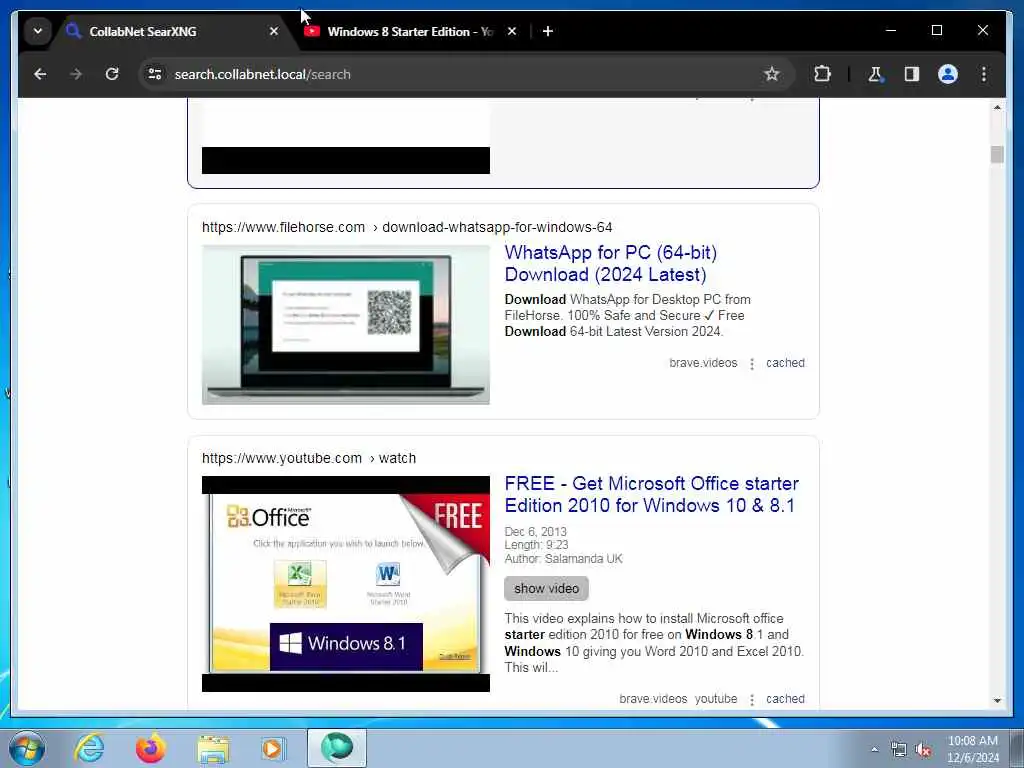
Task: Open the Chrome three-dot menu
Action: [984, 74]
